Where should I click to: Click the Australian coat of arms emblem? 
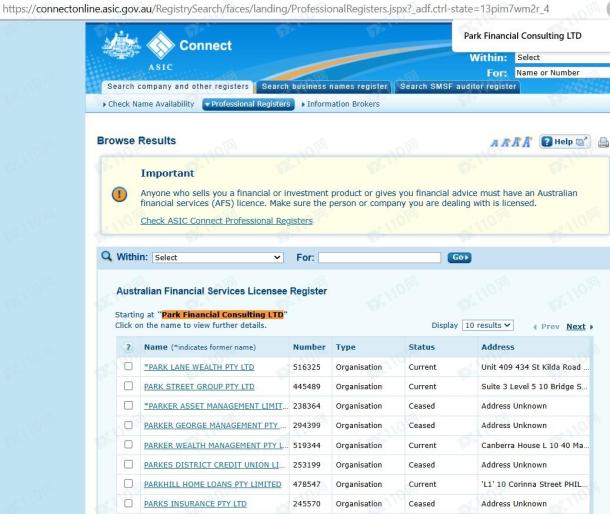pos(121,45)
